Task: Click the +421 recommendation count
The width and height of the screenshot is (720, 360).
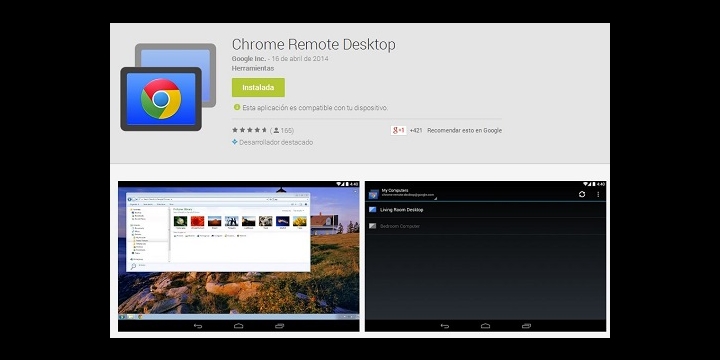Action: tap(416, 130)
